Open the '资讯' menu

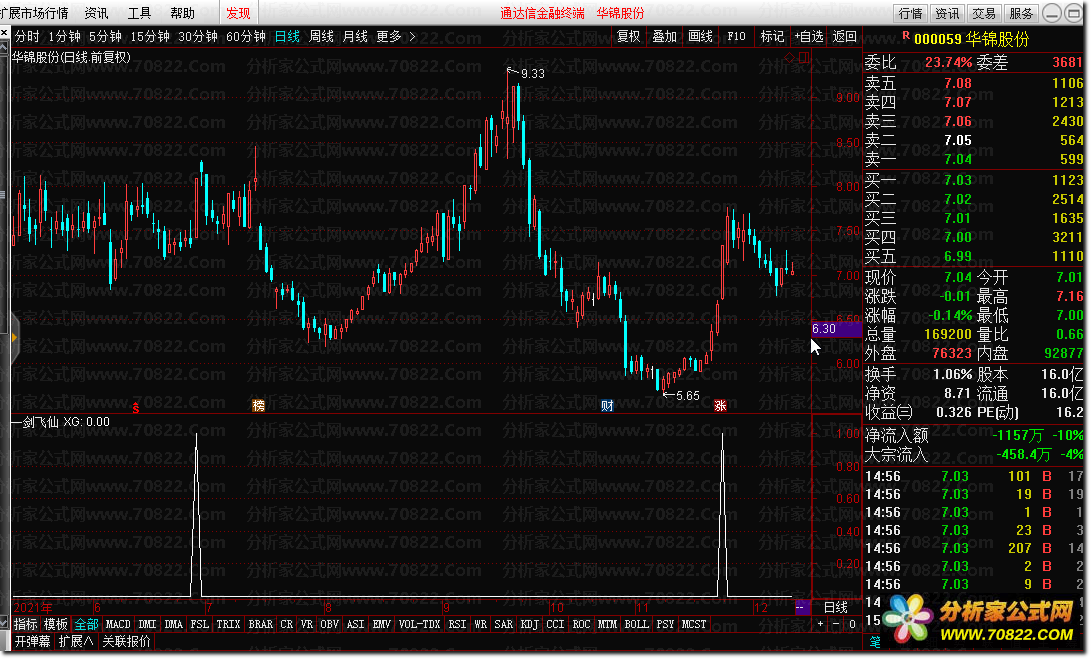(x=96, y=13)
